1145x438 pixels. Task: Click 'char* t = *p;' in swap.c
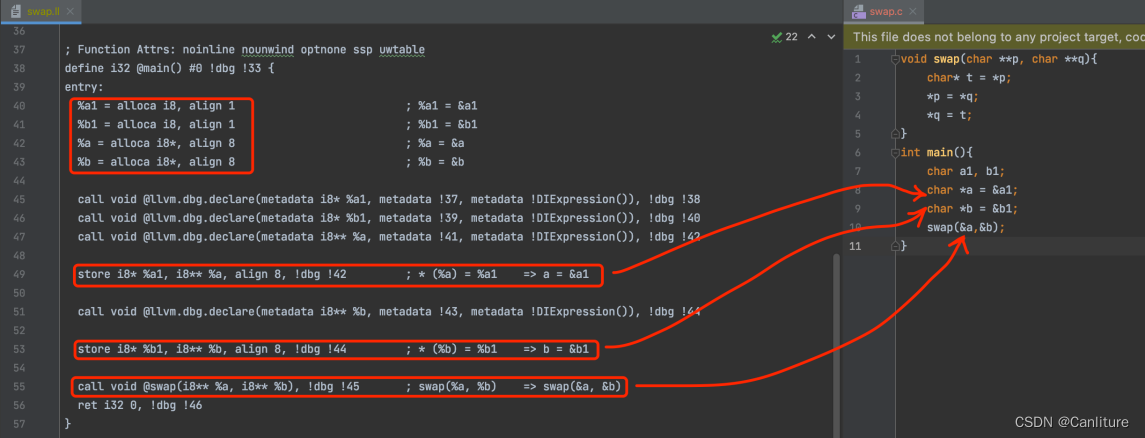(970, 78)
